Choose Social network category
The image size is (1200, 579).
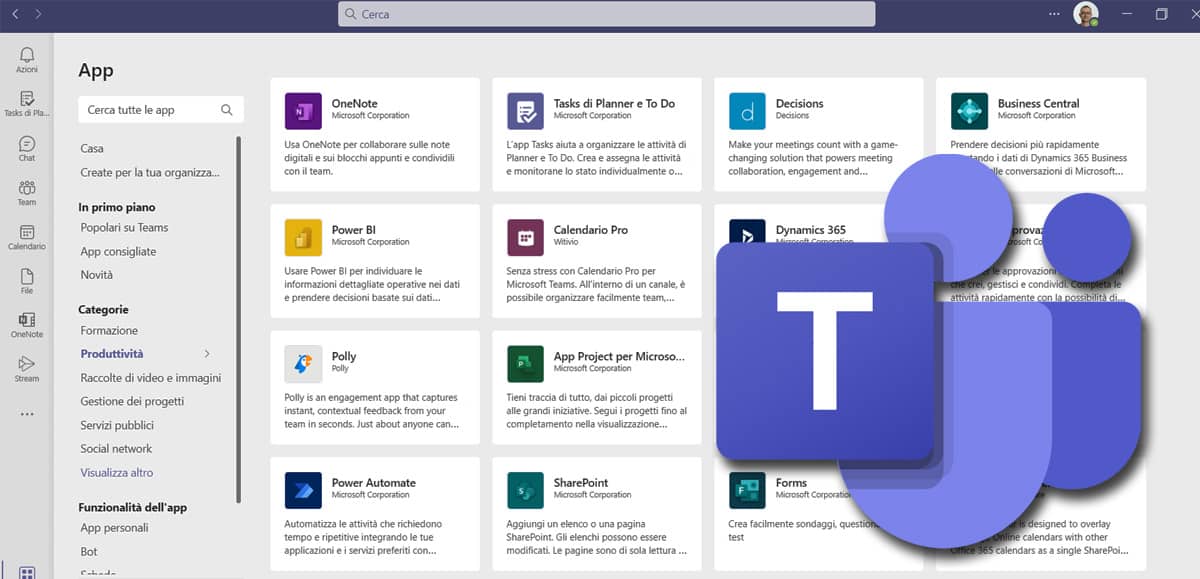(x=116, y=449)
